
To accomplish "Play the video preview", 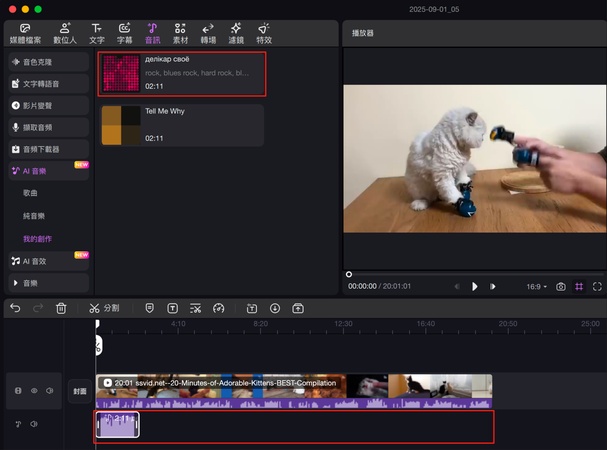I will coord(474,287).
